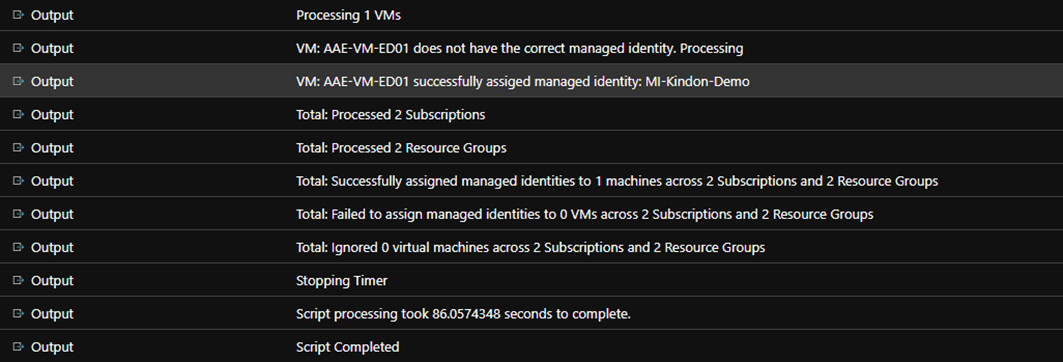1063x362 pixels.
Task: Select the 'Processing 1 VMs' log row
Action: 532,15
